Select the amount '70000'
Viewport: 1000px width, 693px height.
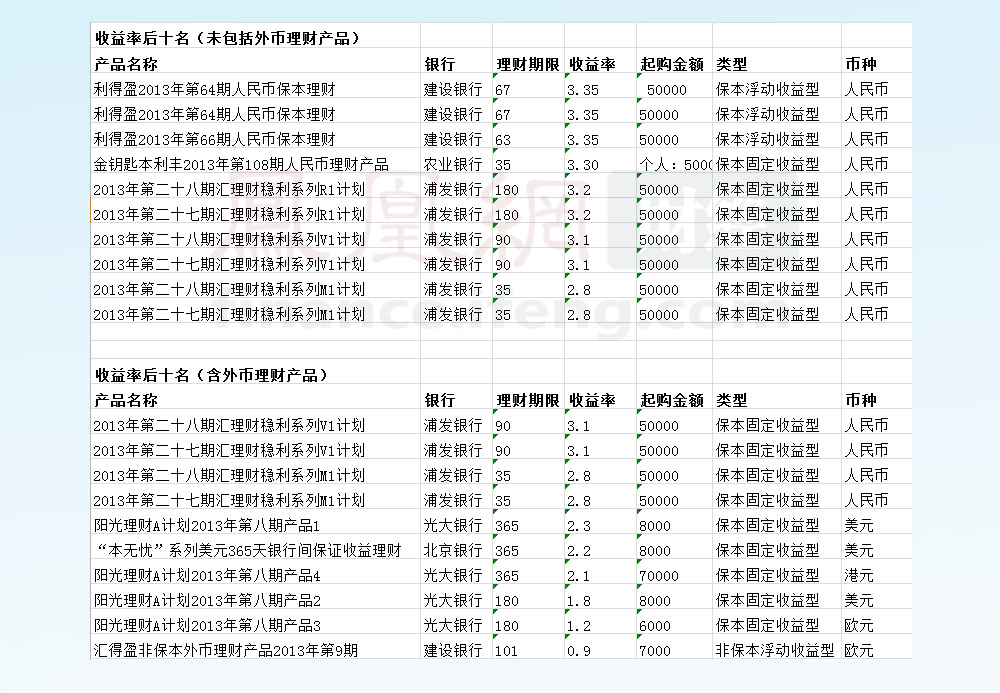tap(659, 576)
